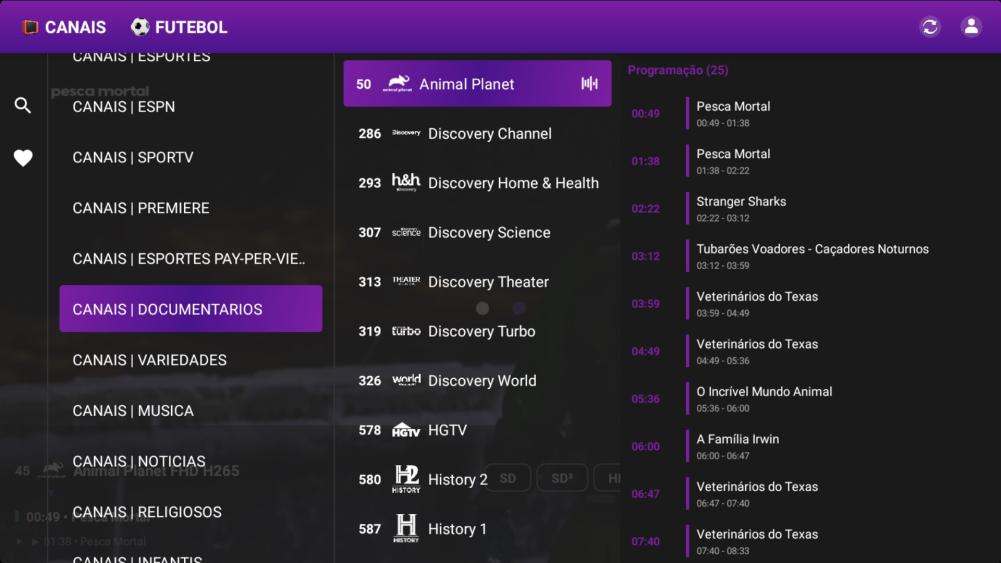Select CANAIS | MUSICA category

pyautogui.click(x=191, y=410)
